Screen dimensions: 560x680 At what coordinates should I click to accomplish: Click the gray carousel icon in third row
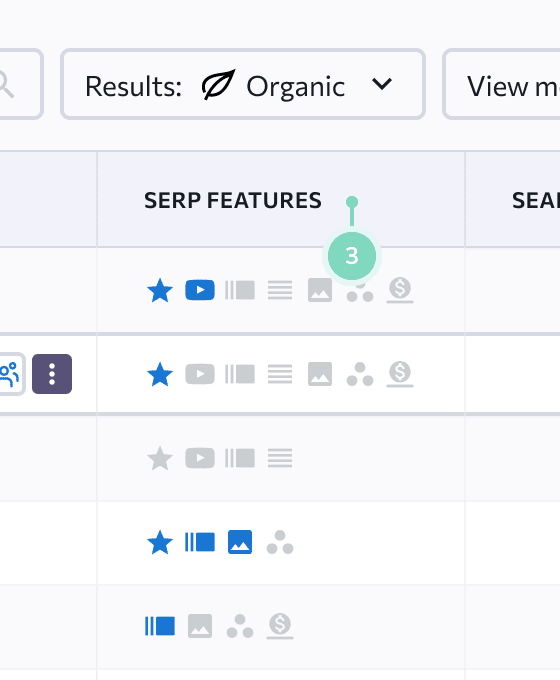pos(240,458)
